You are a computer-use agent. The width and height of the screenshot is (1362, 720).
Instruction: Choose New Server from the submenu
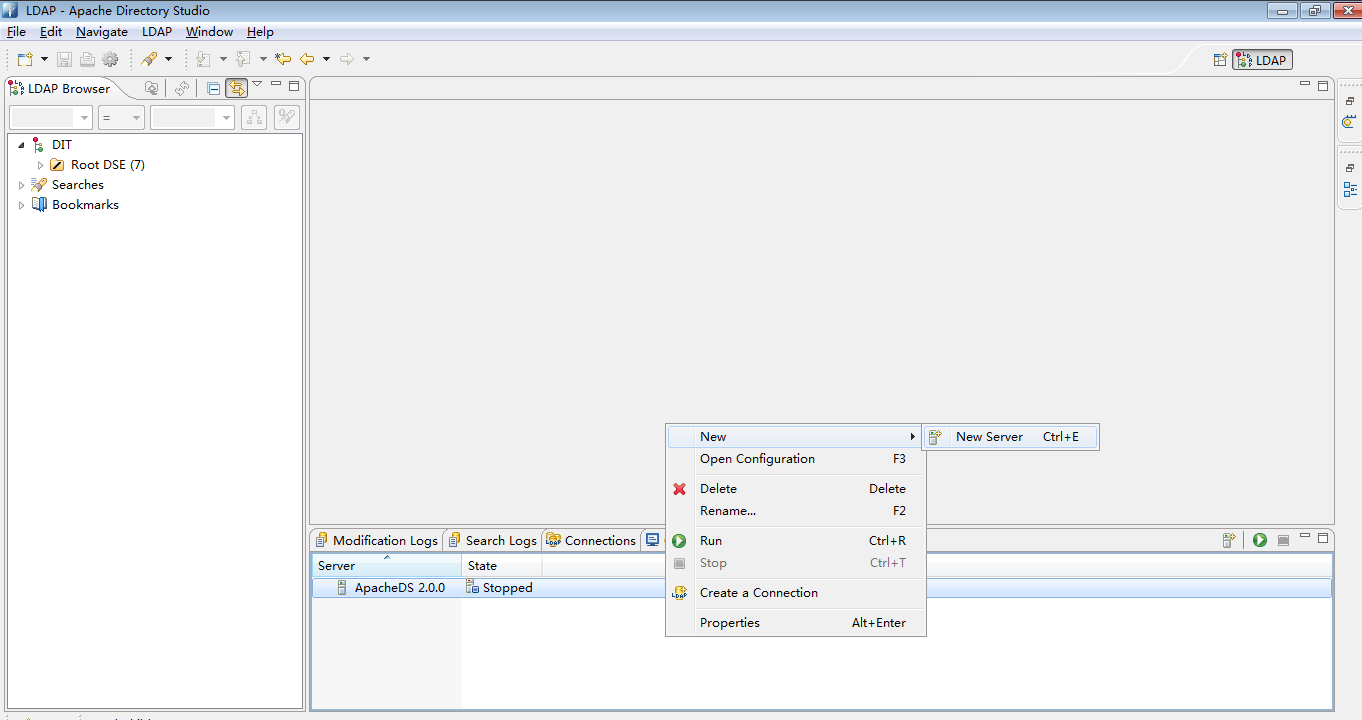[x=1010, y=437]
